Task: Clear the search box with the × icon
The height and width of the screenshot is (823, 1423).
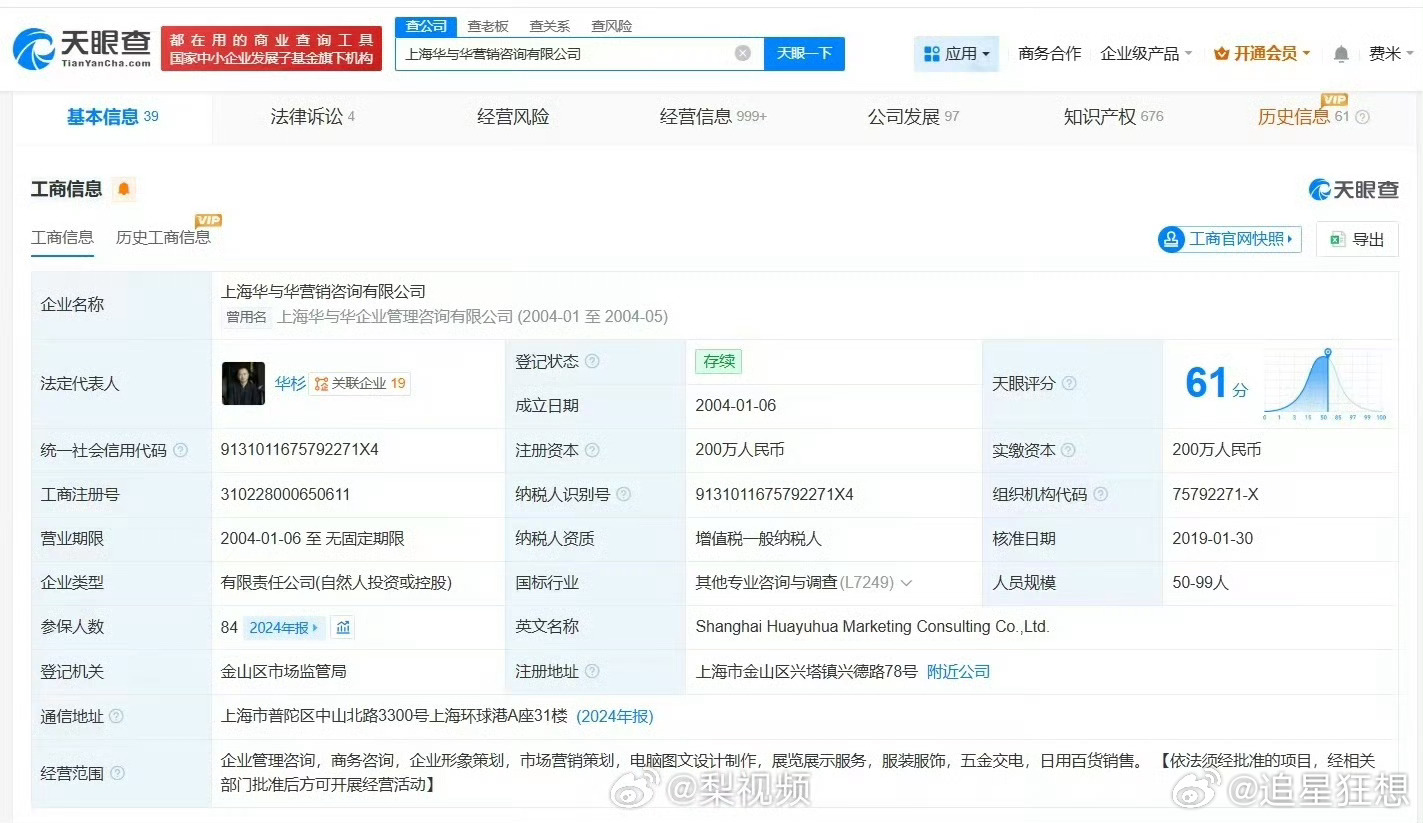Action: (742, 54)
